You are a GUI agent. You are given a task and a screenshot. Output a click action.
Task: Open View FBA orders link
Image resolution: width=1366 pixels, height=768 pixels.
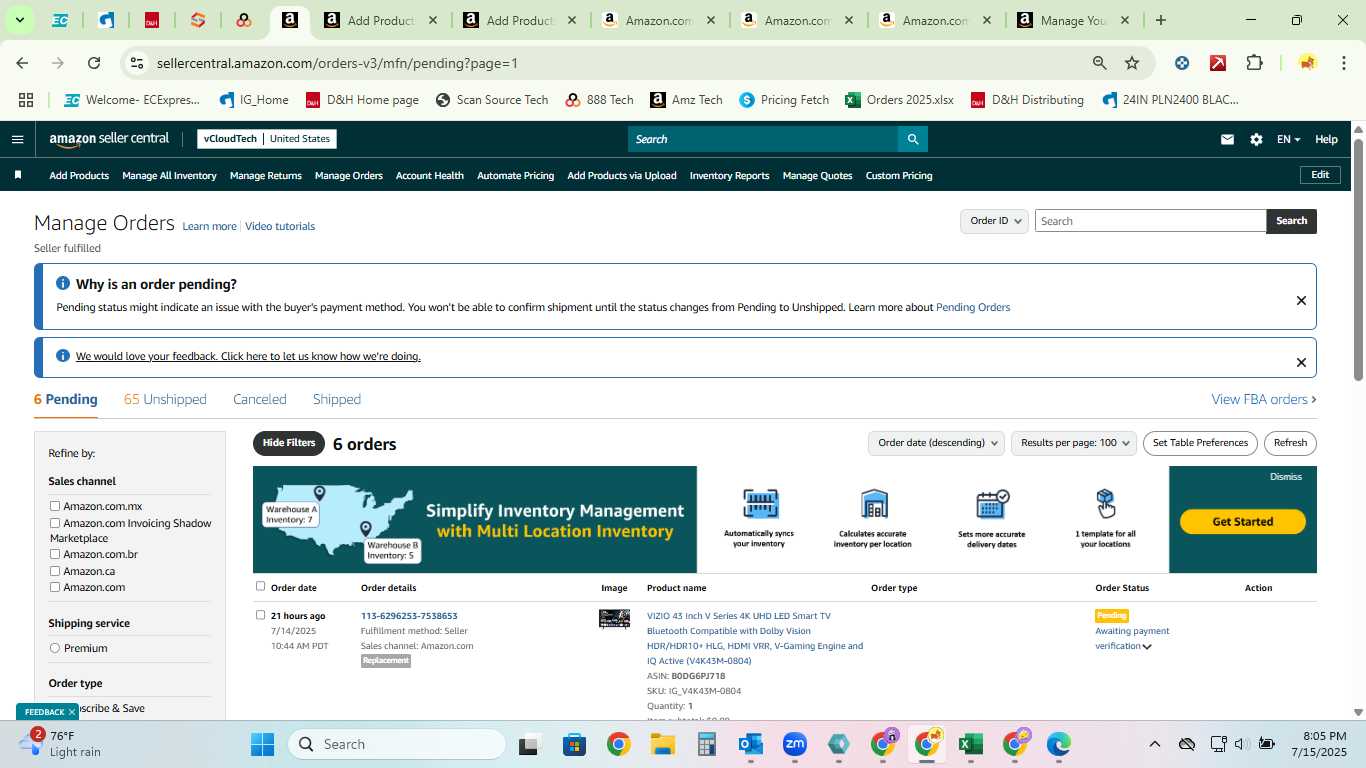coord(1264,399)
